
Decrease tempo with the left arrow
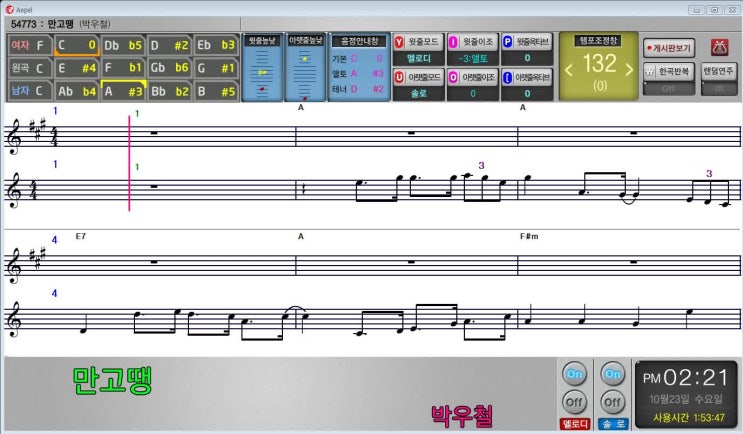(x=571, y=68)
